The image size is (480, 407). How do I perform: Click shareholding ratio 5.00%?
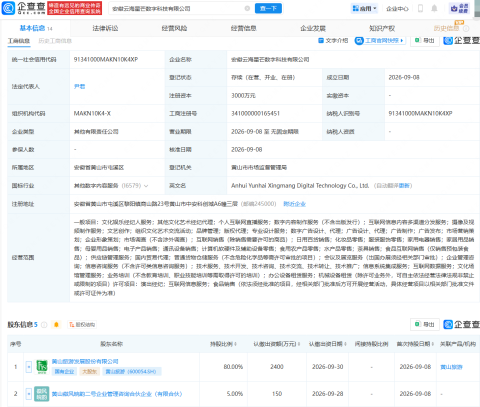pyautogui.click(x=235, y=394)
